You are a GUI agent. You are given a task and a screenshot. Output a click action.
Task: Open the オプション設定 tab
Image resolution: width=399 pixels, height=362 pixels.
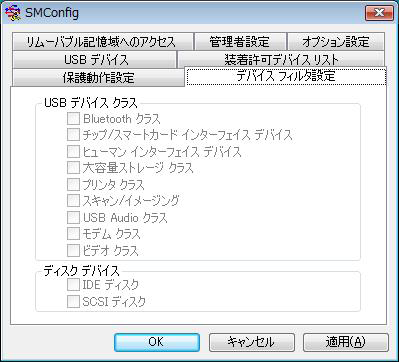[x=335, y=42]
